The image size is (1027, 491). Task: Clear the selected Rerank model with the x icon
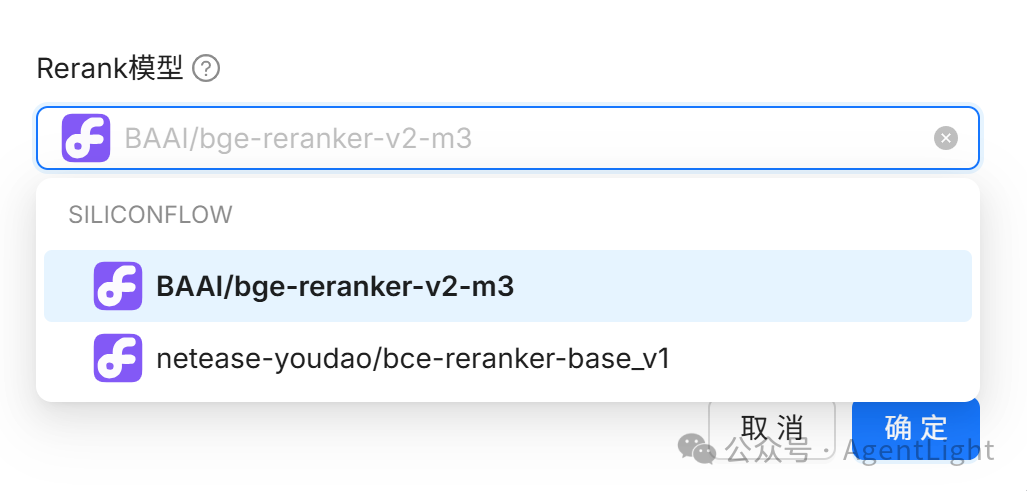945,138
